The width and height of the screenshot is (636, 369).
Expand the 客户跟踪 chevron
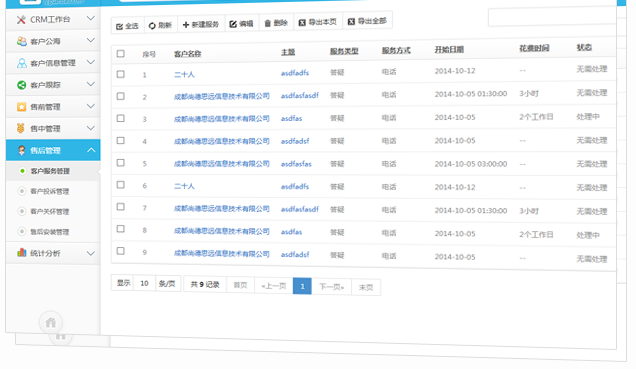tap(91, 84)
